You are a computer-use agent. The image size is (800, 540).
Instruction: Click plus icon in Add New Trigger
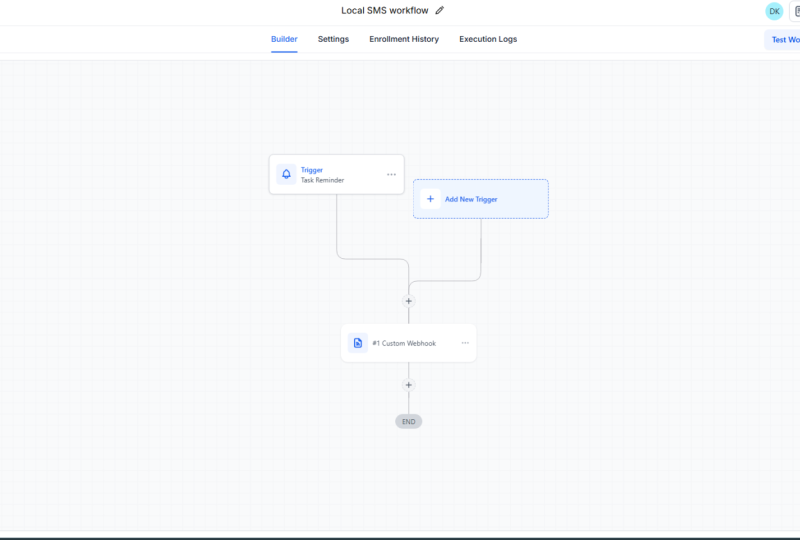point(430,199)
